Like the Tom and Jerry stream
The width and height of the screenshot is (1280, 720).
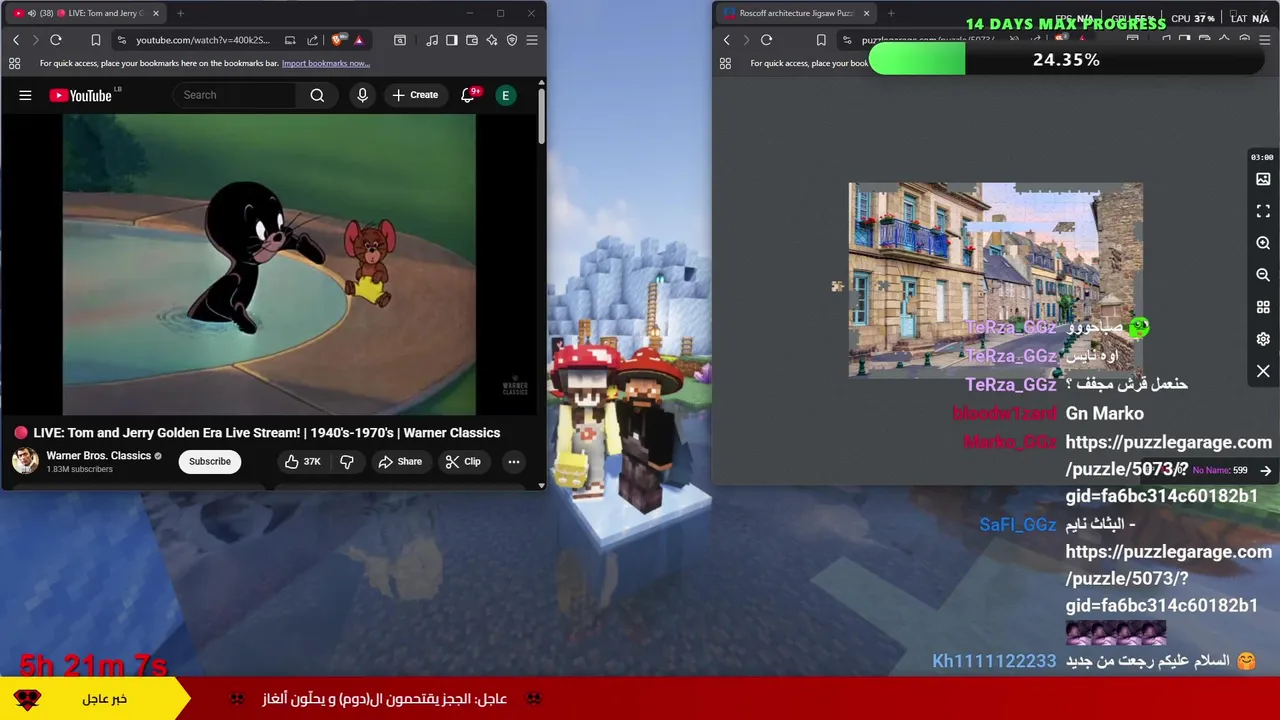pyautogui.click(x=303, y=461)
